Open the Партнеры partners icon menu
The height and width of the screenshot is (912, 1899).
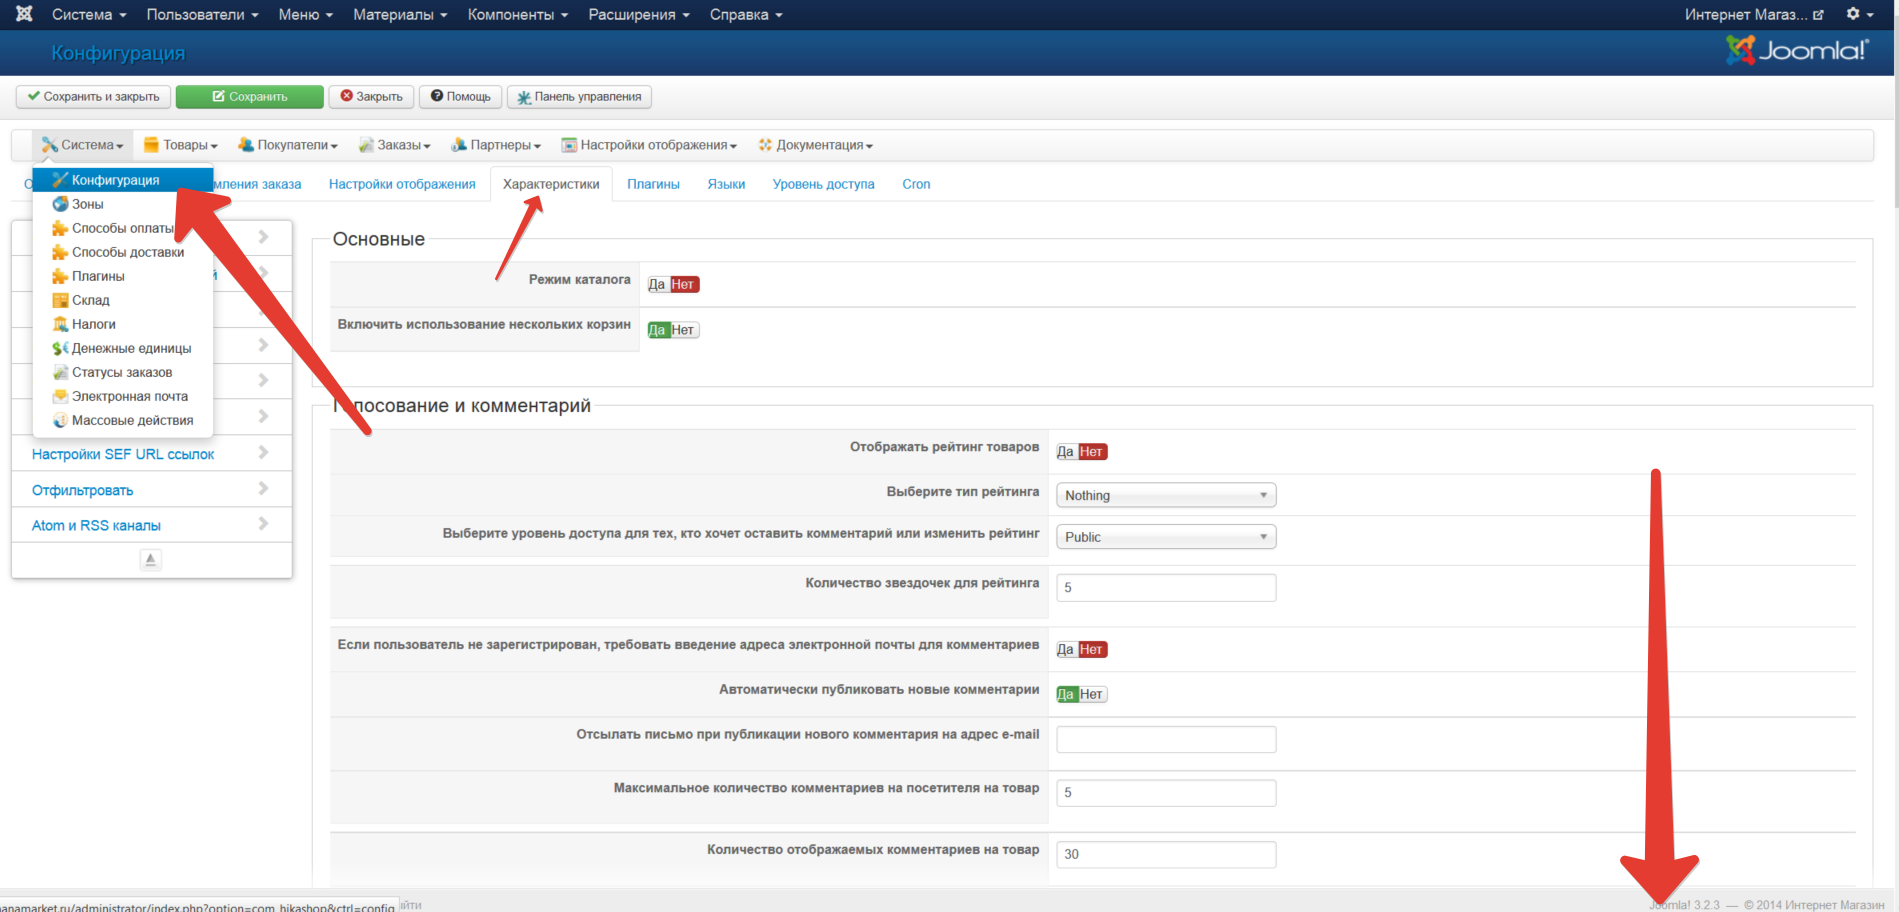tap(496, 145)
